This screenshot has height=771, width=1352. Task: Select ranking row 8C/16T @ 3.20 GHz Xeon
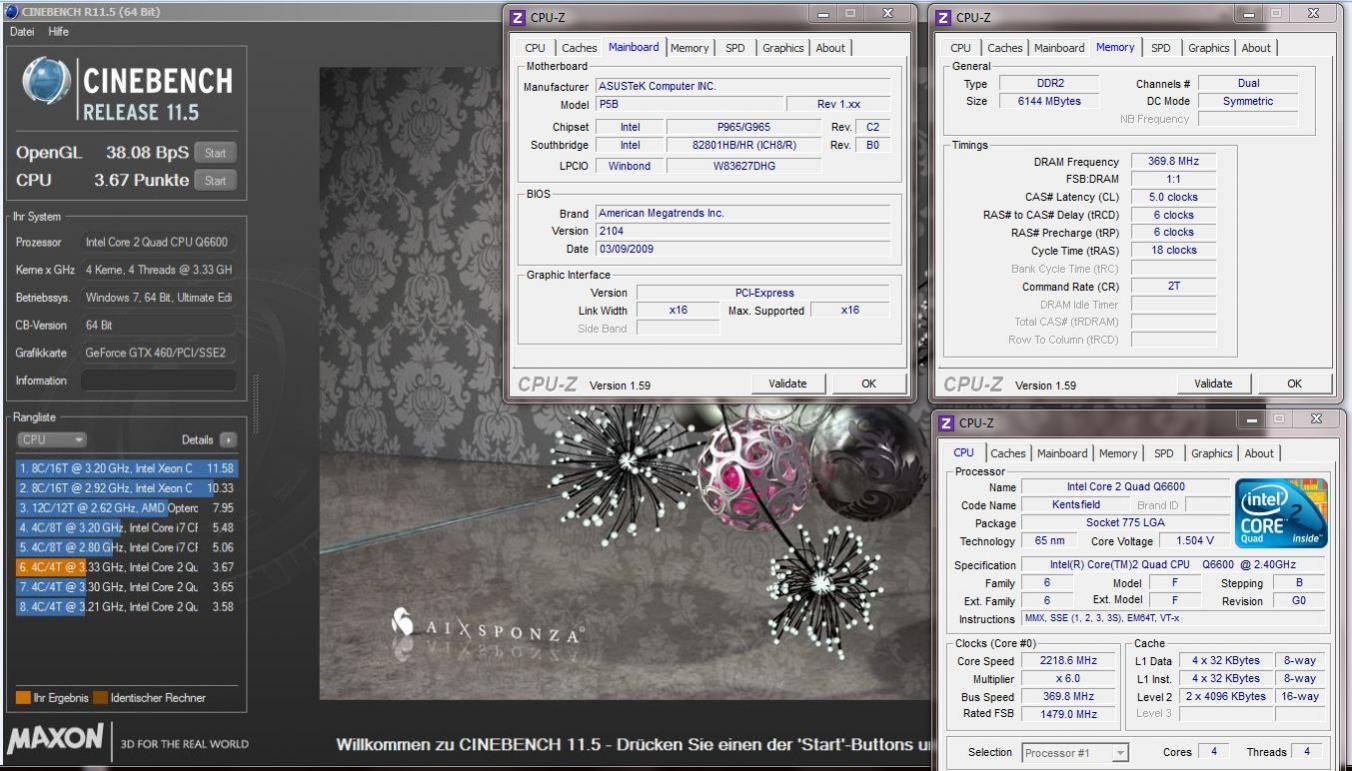[127, 468]
